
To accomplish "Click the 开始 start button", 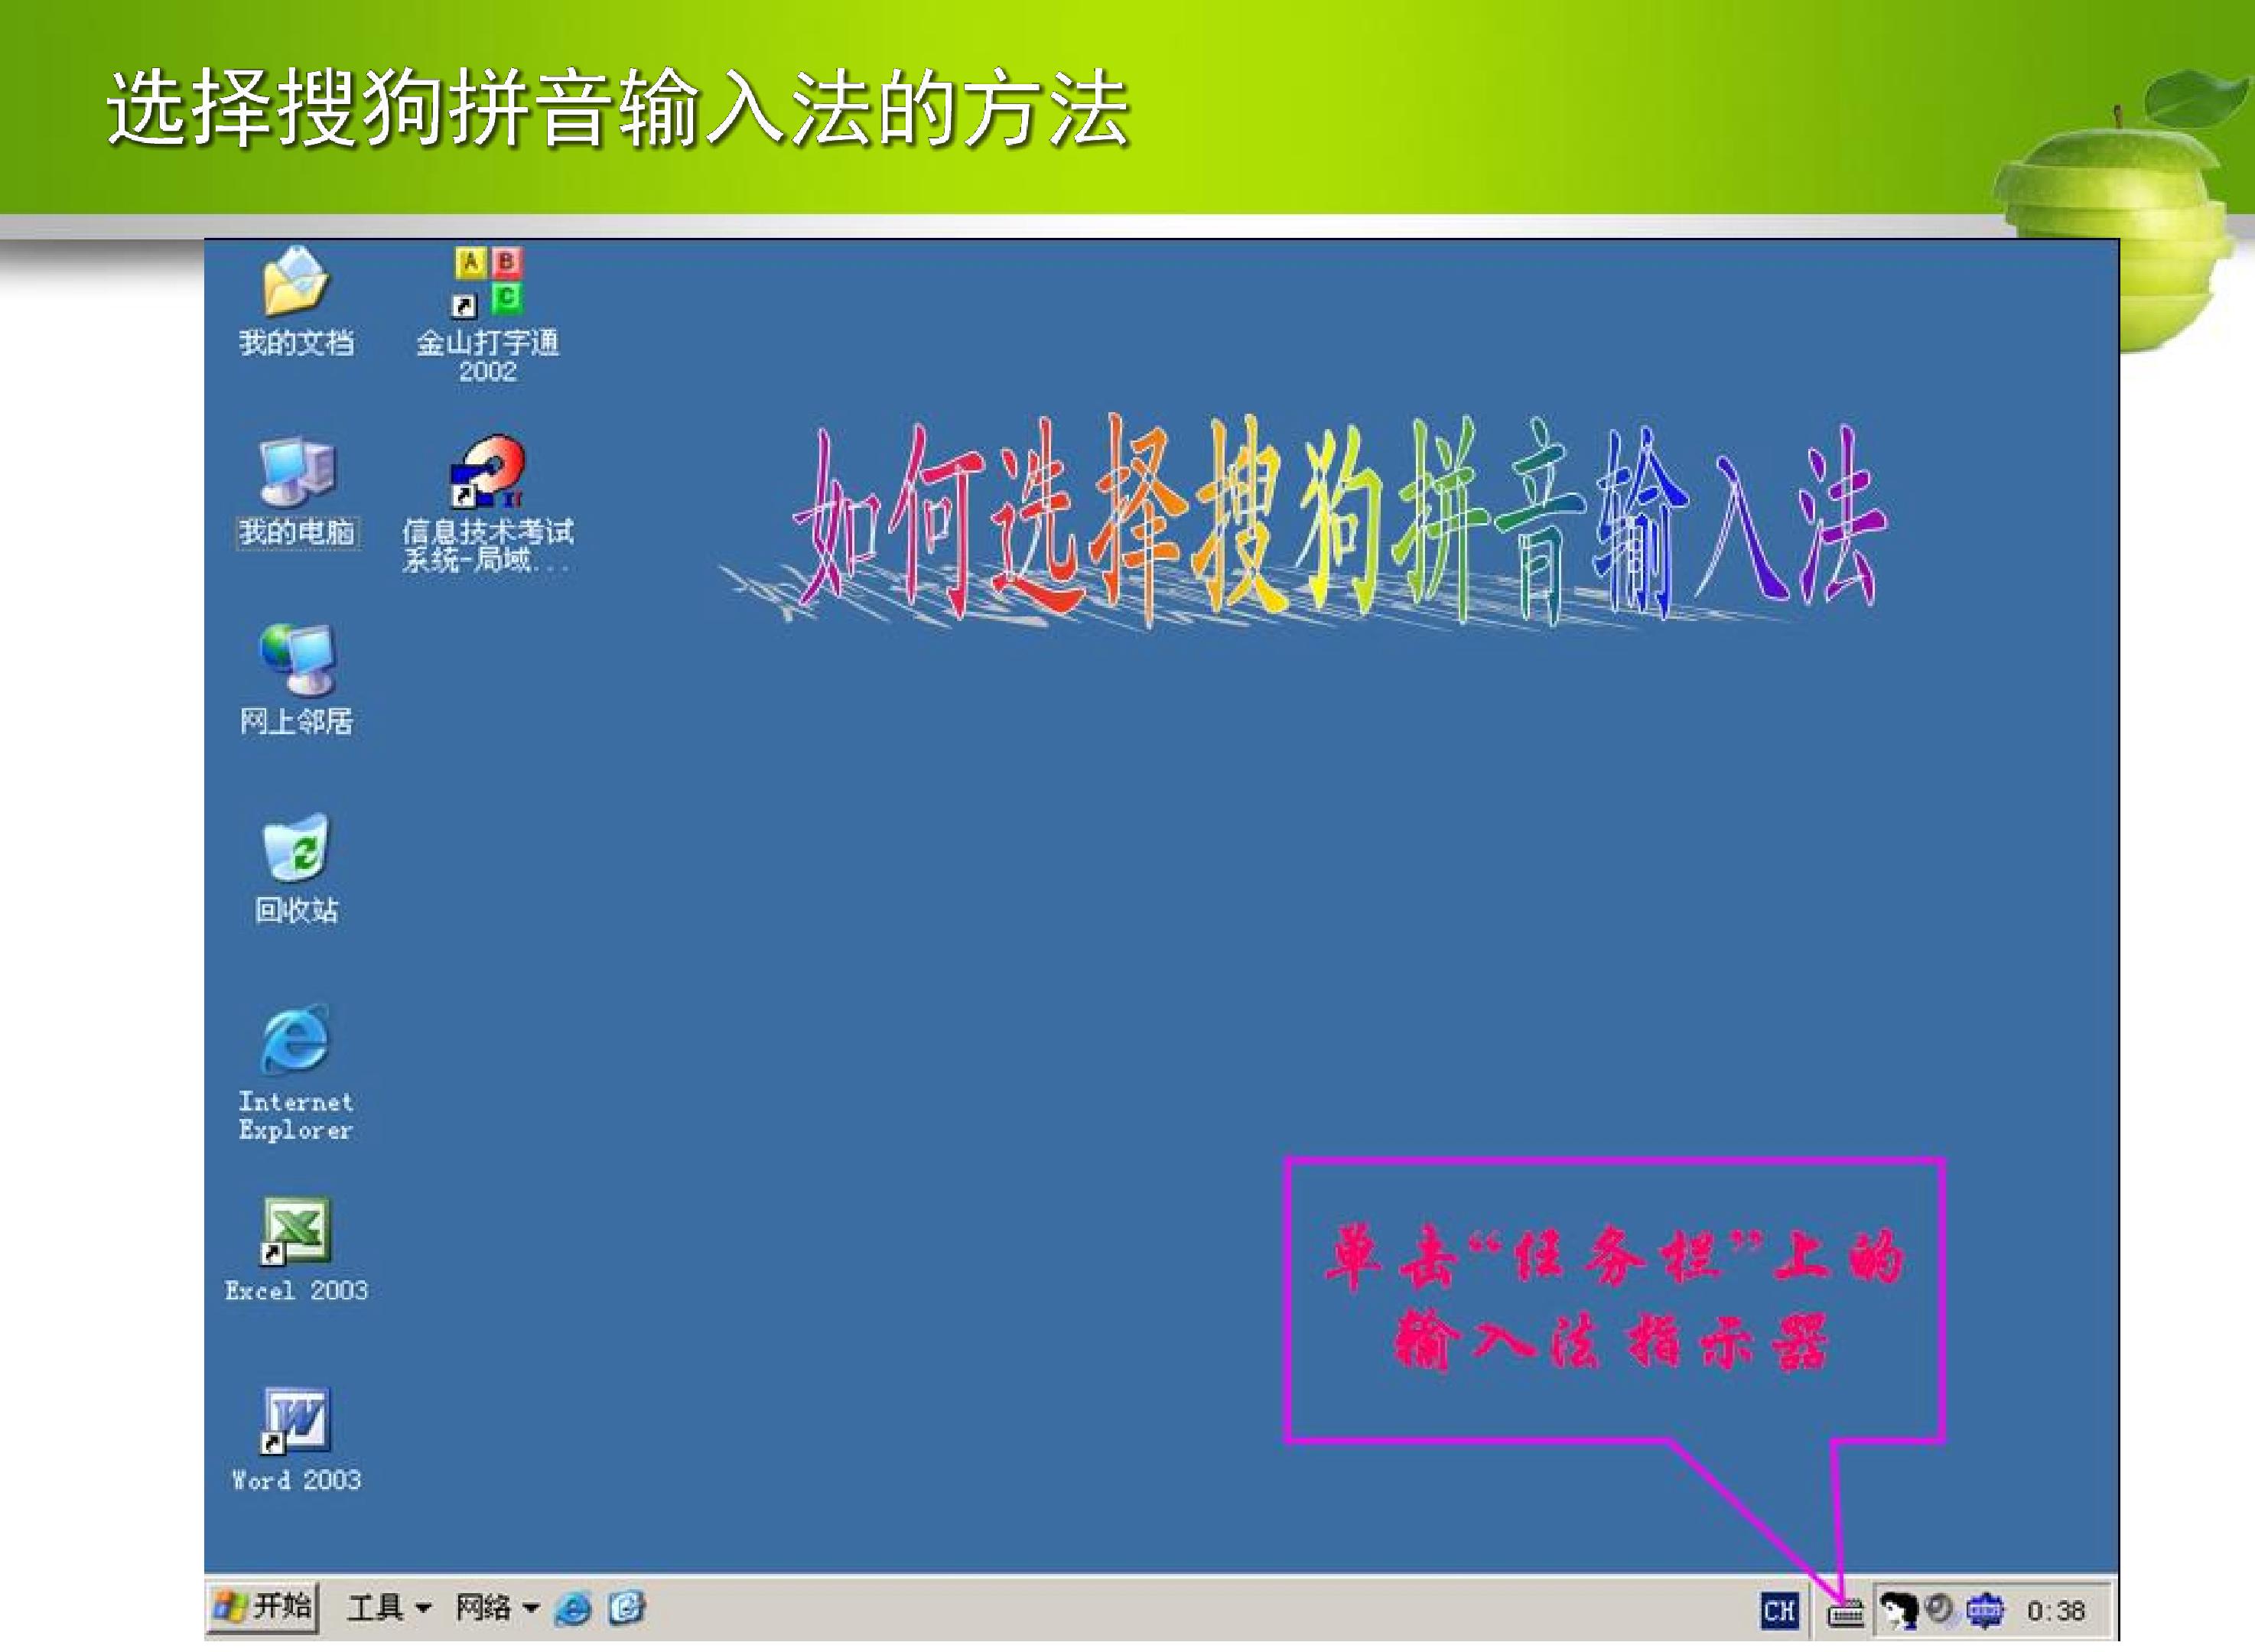I will 263,1608.
